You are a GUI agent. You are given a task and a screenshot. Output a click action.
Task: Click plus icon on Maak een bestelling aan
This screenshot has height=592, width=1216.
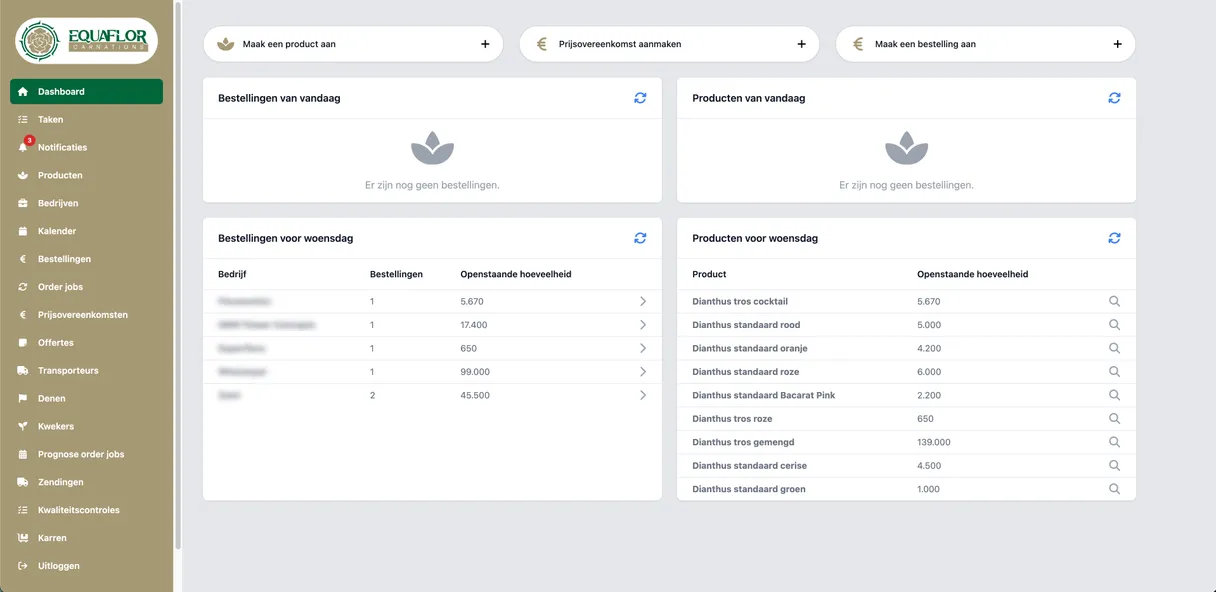(x=1117, y=44)
